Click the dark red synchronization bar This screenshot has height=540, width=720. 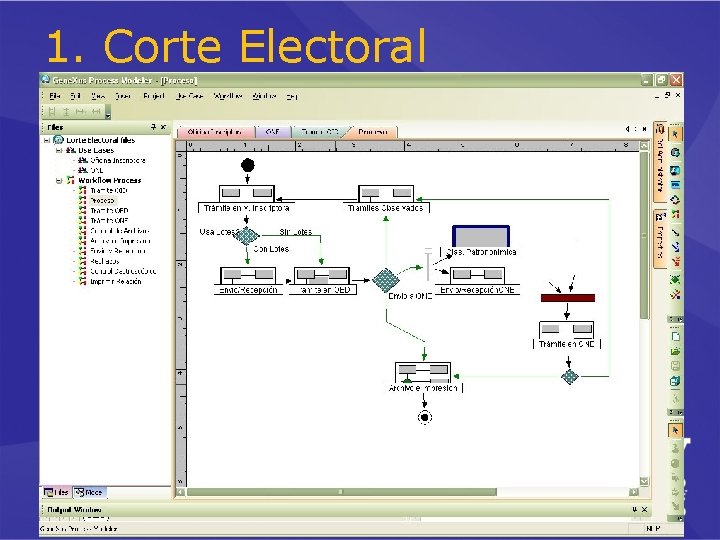coord(568,298)
